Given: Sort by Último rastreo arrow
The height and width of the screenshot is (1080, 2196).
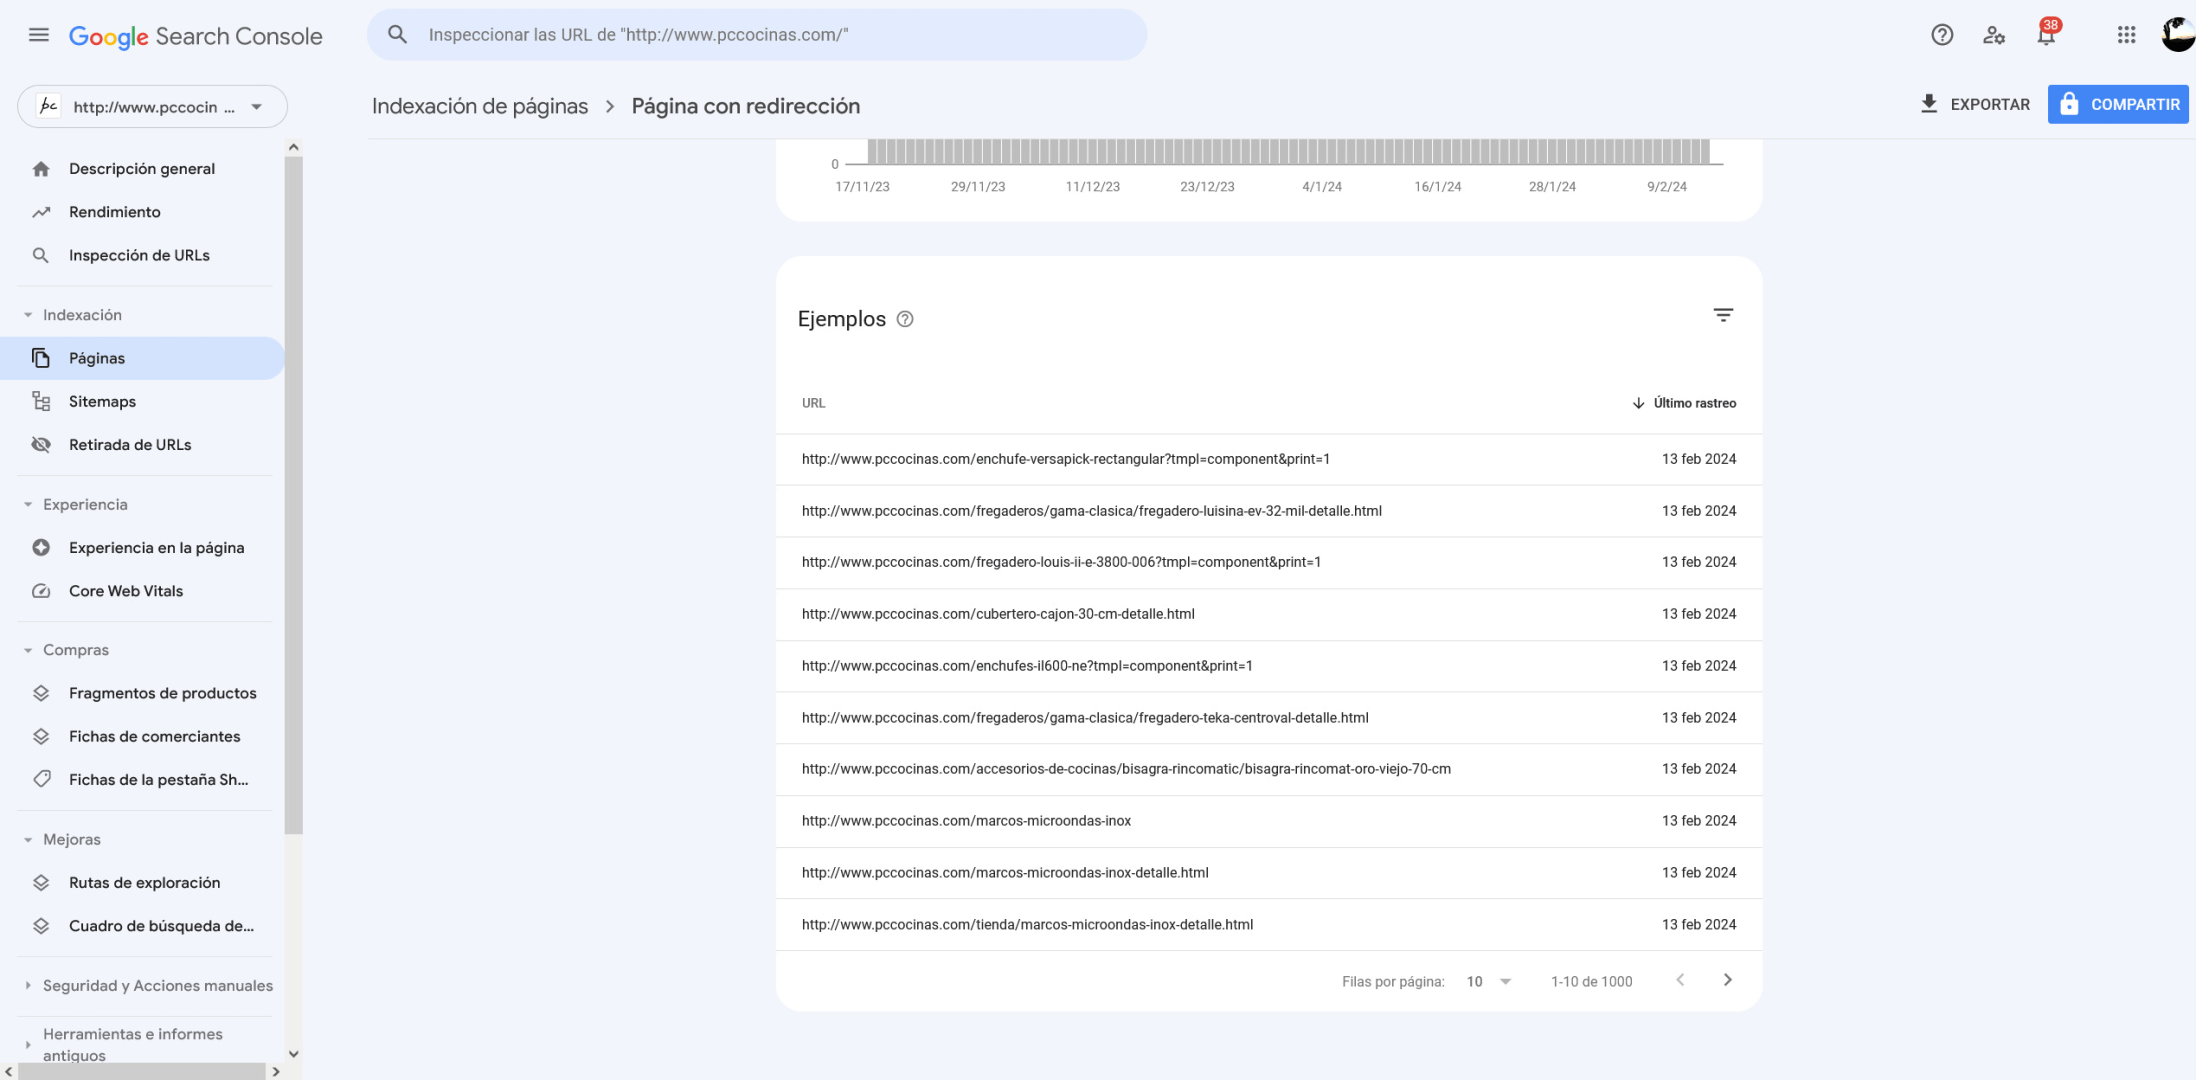Looking at the screenshot, I should (x=1638, y=403).
